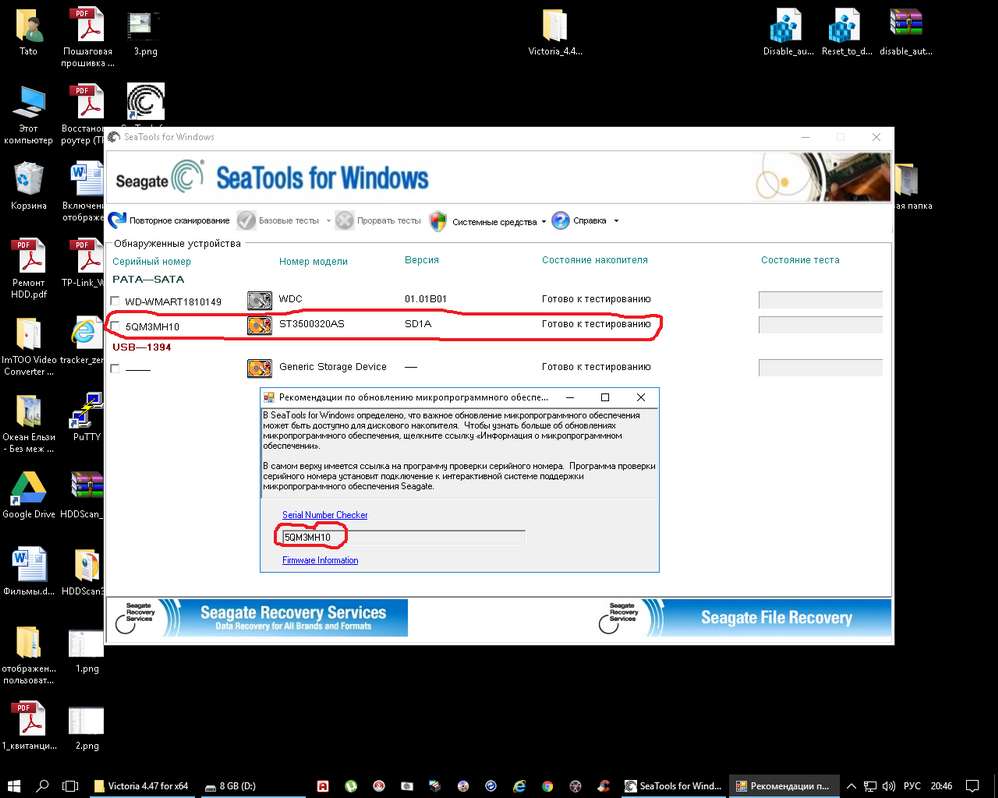Open the Этот компьютер desktop icon
The width and height of the screenshot is (998, 798).
tap(28, 115)
